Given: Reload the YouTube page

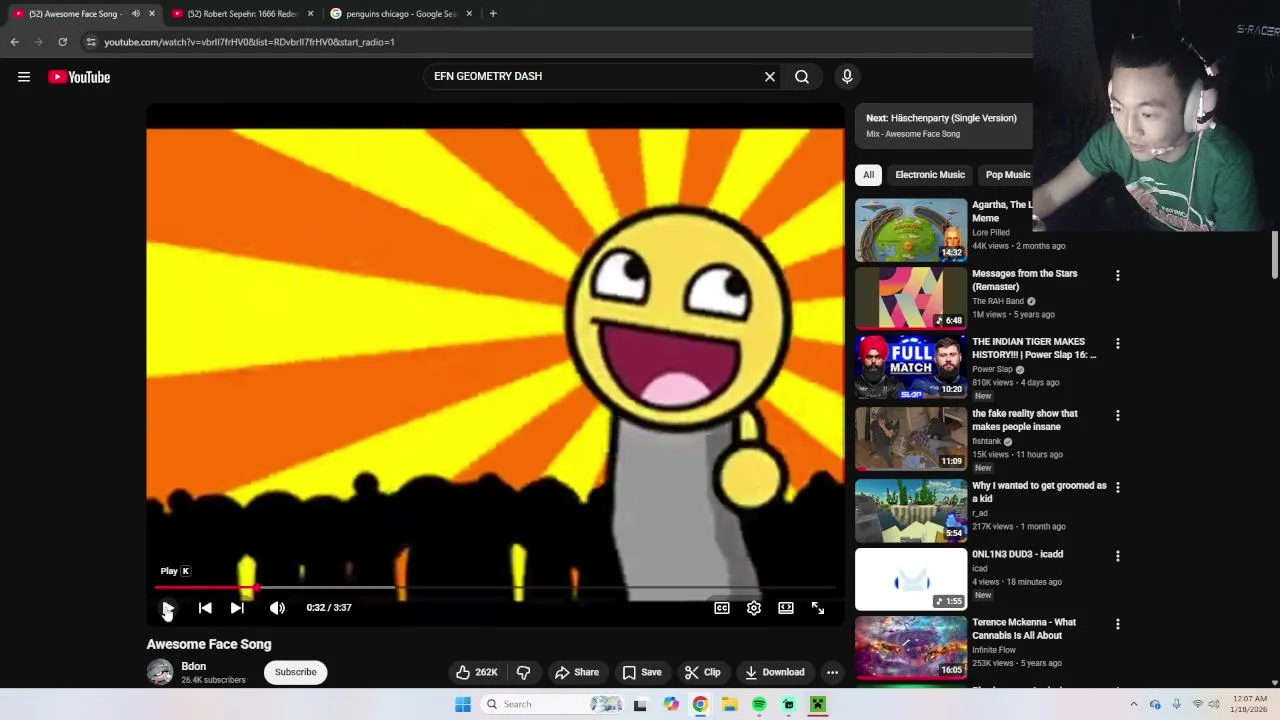Looking at the screenshot, I should [x=62, y=42].
